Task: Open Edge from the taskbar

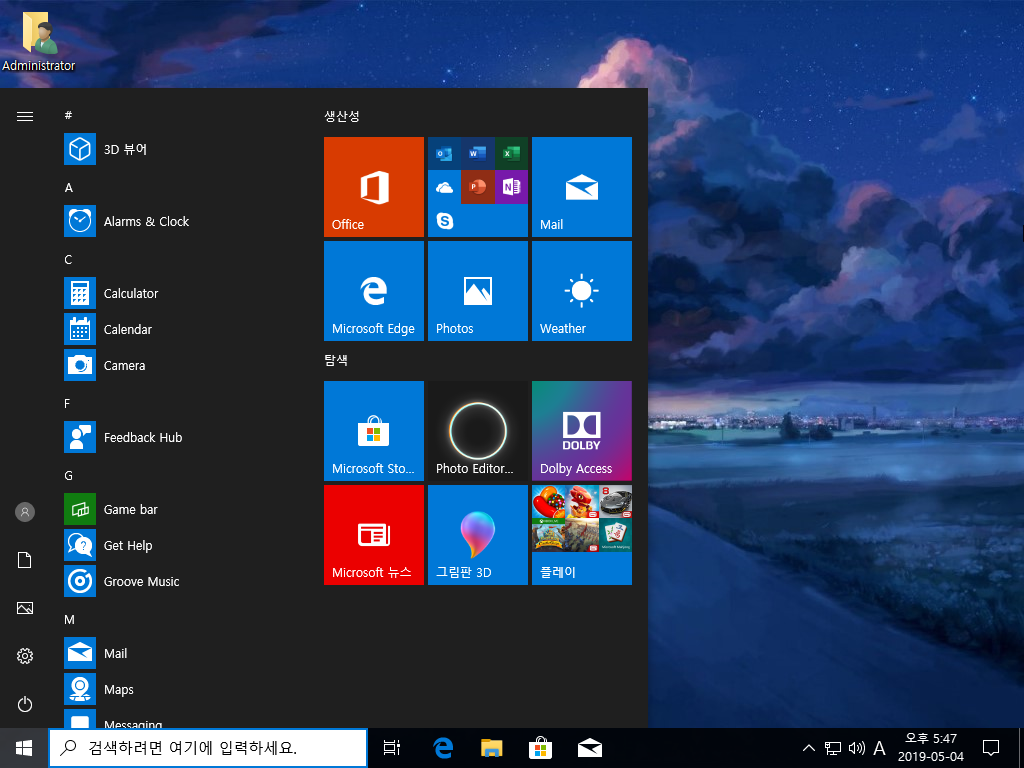Action: [443, 748]
